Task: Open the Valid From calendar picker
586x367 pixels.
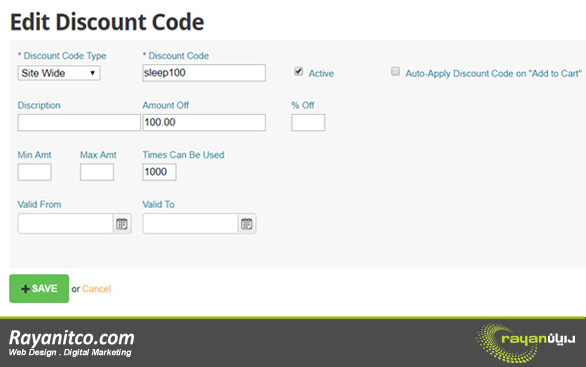Action: tap(122, 224)
